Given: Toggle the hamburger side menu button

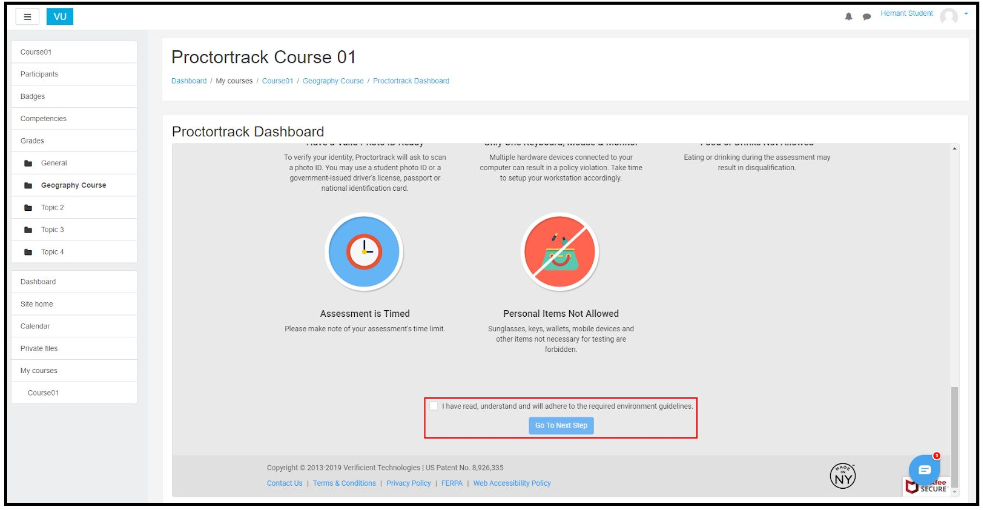Looking at the screenshot, I should pos(27,17).
